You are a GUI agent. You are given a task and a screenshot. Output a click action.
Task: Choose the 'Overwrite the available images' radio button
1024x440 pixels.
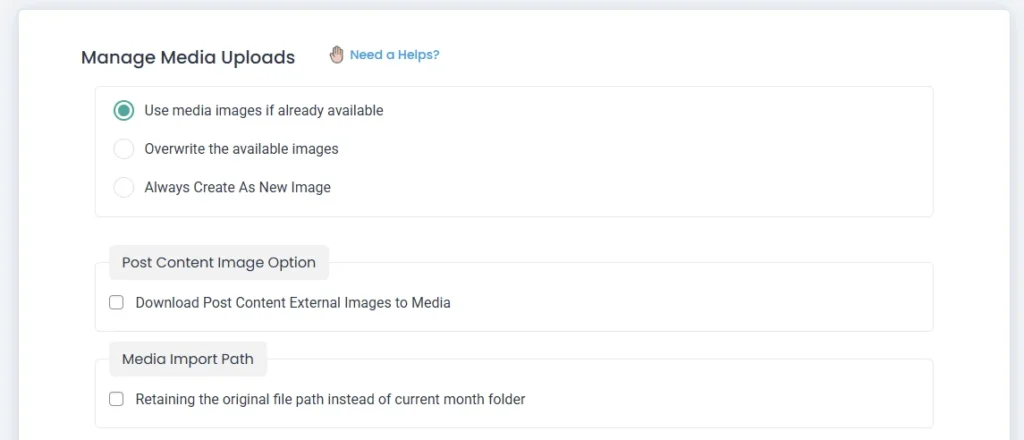[124, 149]
